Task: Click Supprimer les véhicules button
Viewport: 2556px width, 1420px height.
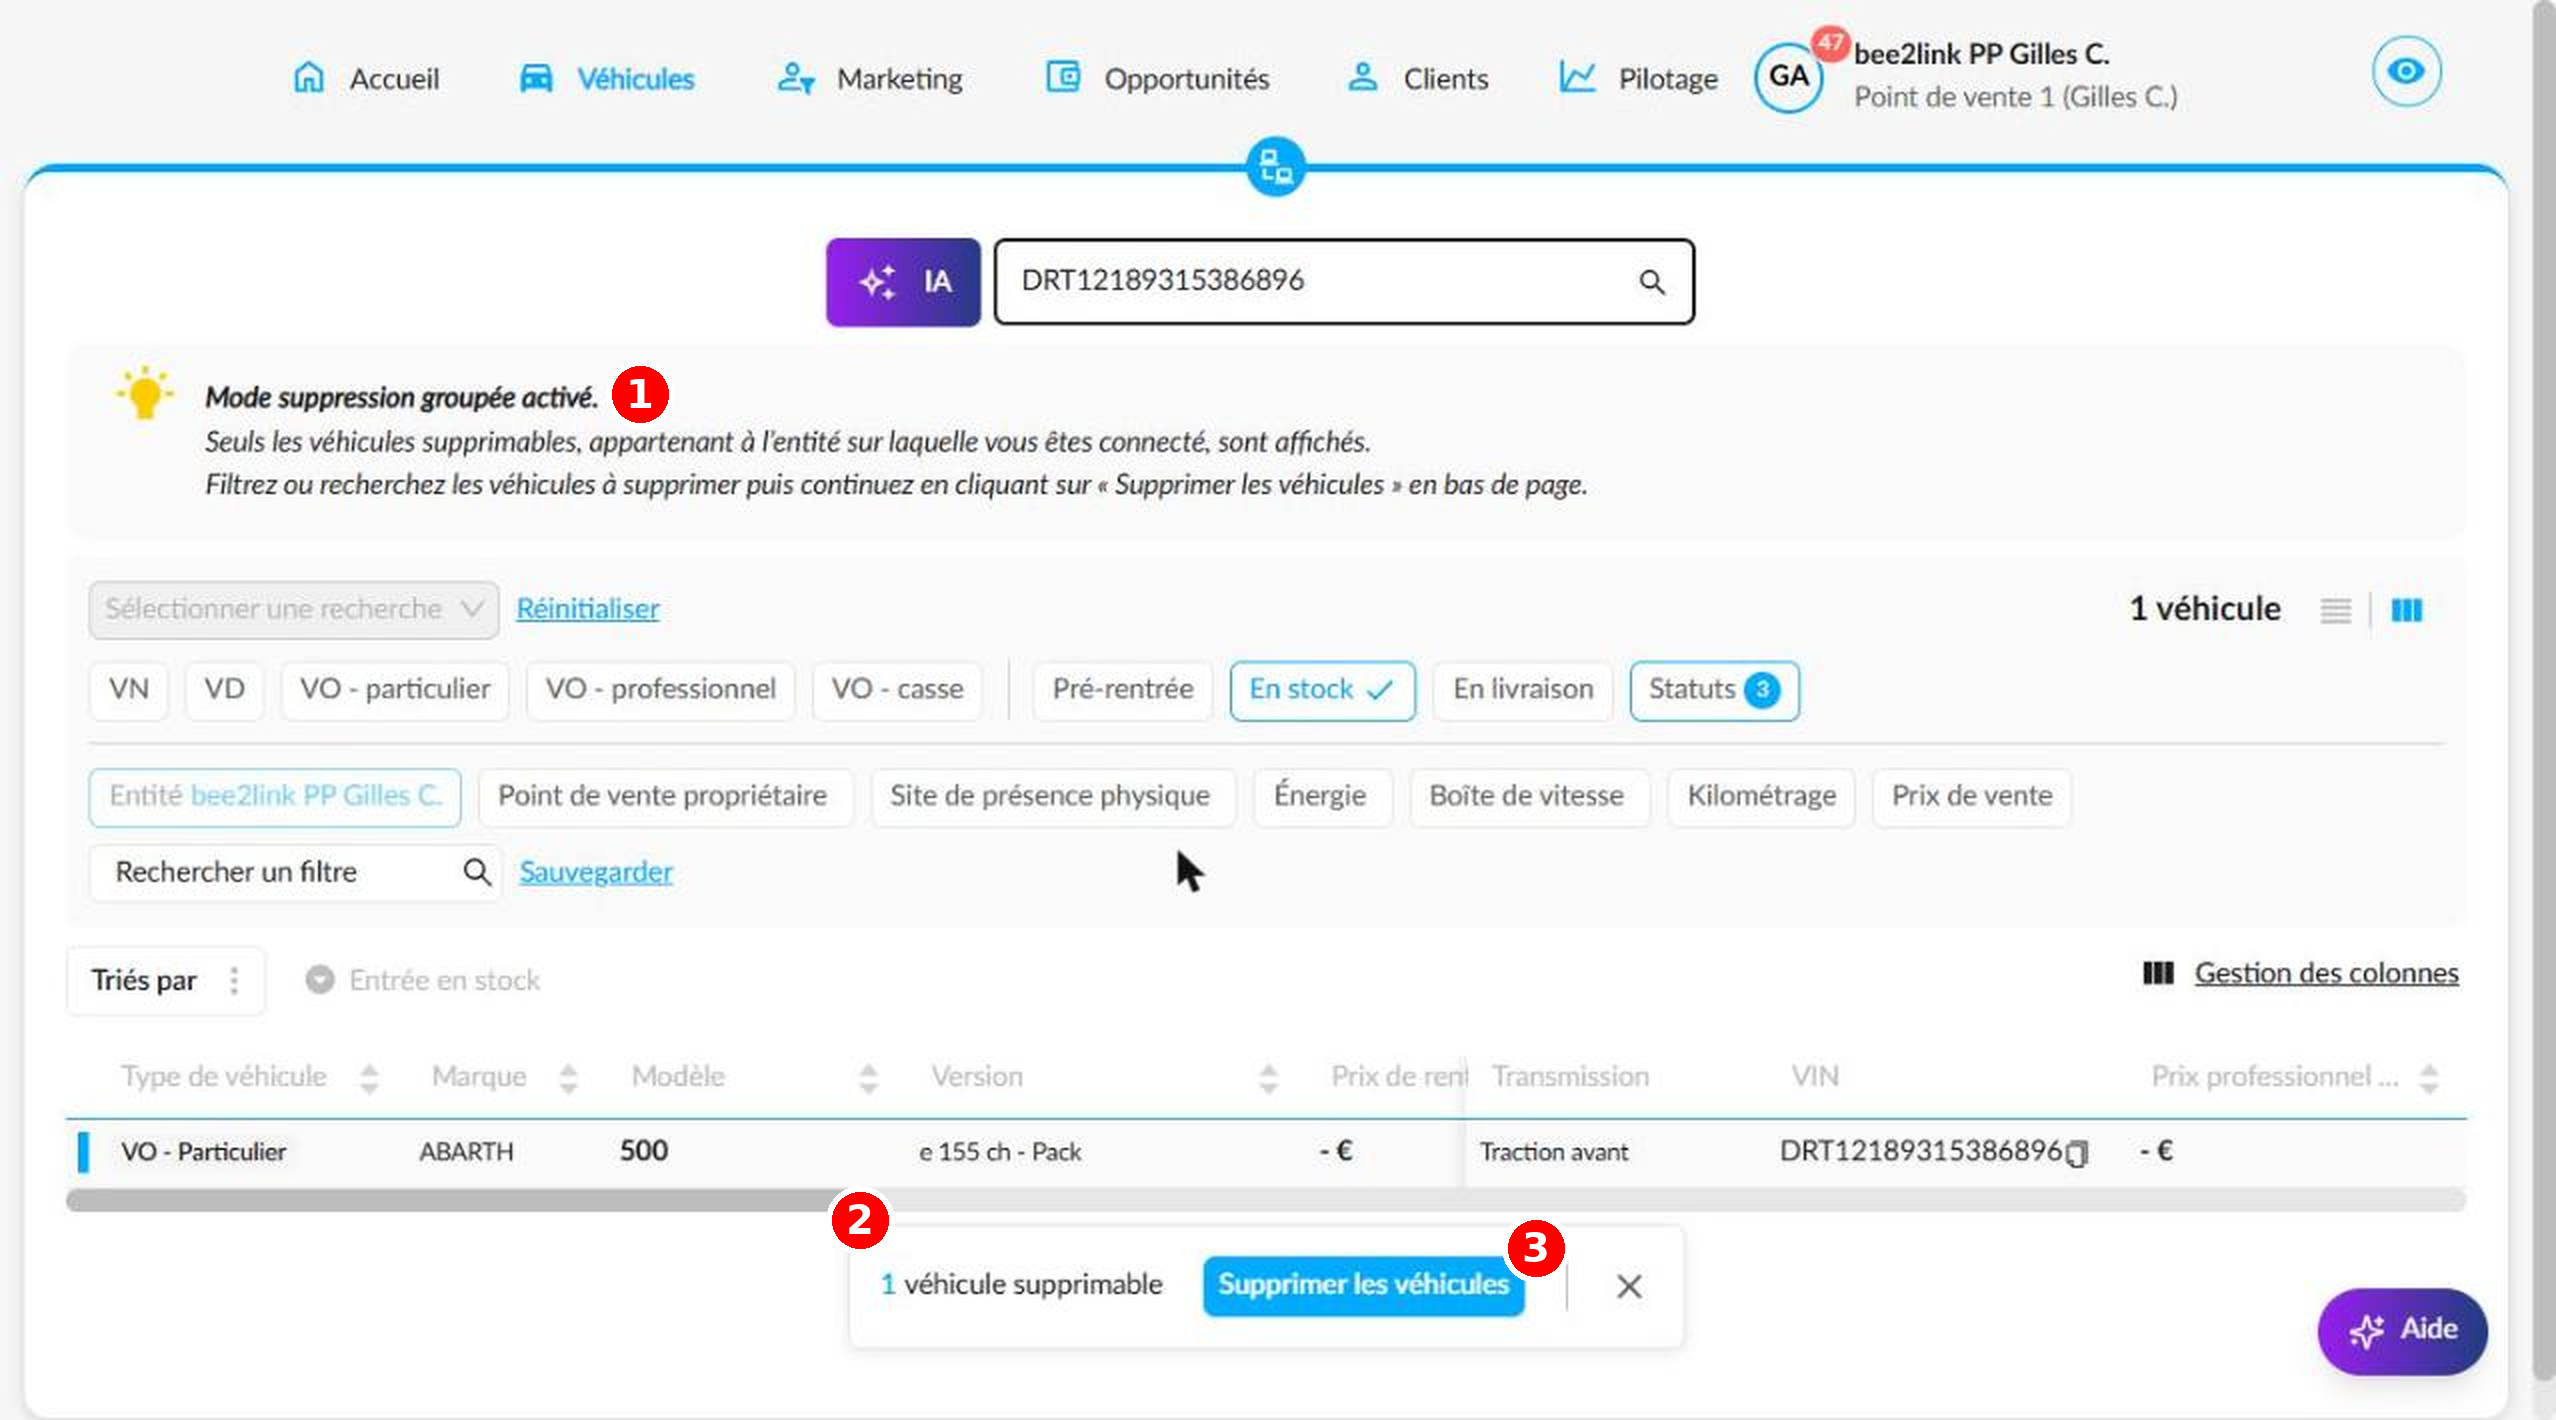Action: click(1364, 1285)
